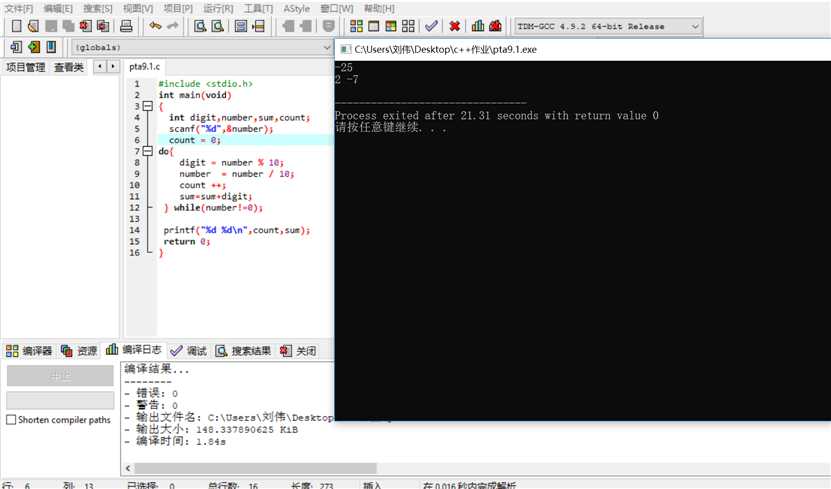
Task: Click the Redo arrow icon
Action: (x=173, y=26)
